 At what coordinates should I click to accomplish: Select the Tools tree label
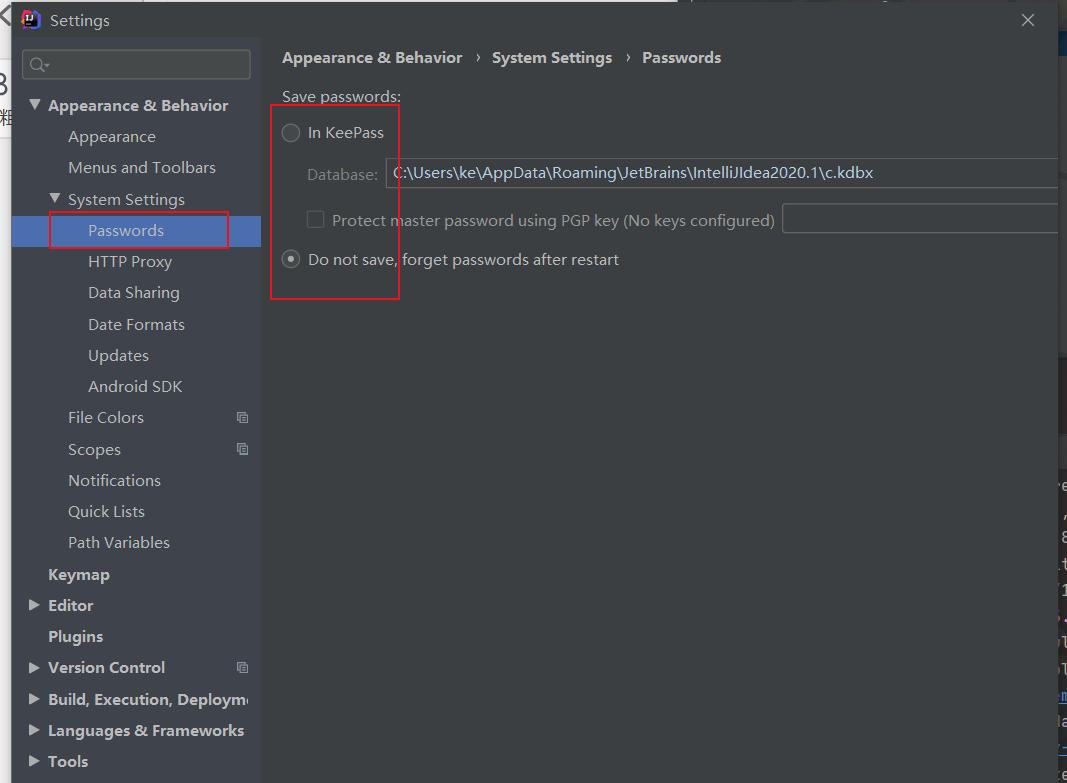[x=68, y=761]
